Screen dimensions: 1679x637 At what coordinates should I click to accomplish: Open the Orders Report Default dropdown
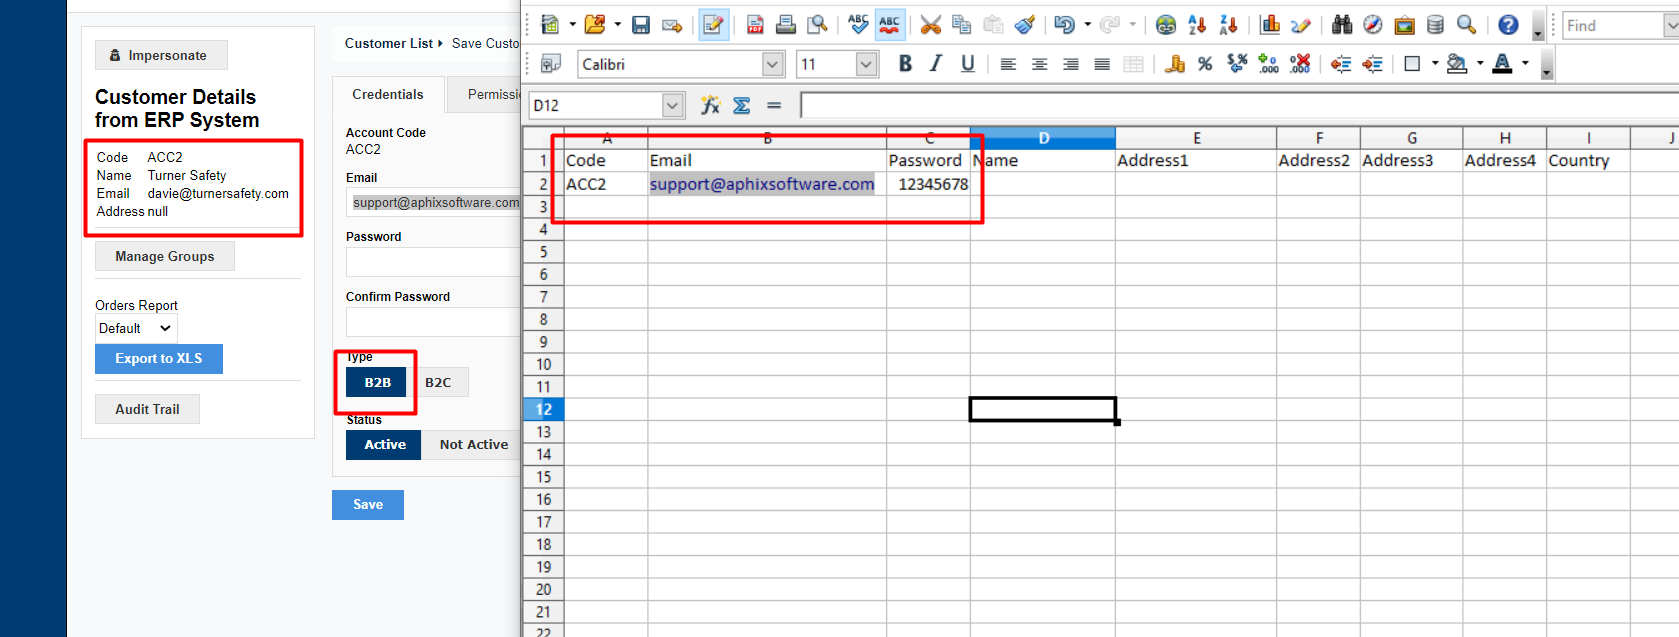[136, 328]
